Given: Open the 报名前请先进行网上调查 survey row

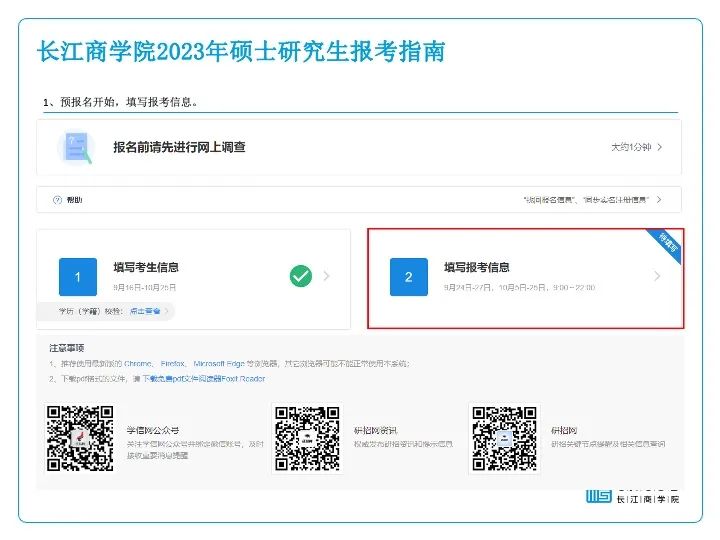Looking at the screenshot, I should pyautogui.click(x=359, y=147).
